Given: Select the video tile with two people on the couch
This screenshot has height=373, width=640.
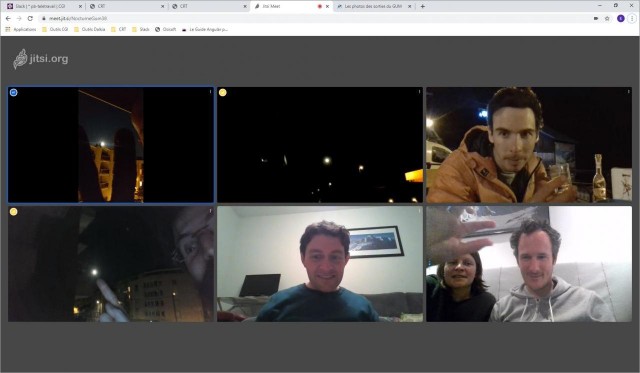Looking at the screenshot, I should (x=529, y=264).
